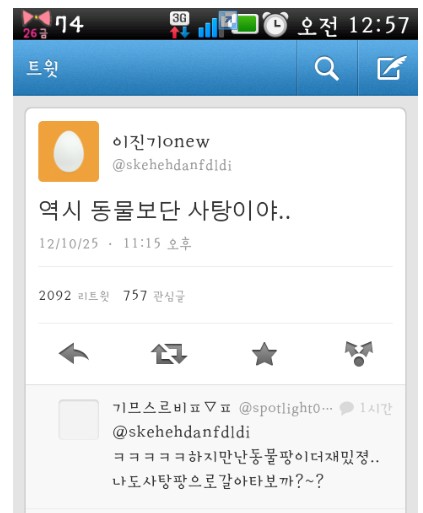
Task: Tap the signal strength bars icon
Action: pos(209,27)
